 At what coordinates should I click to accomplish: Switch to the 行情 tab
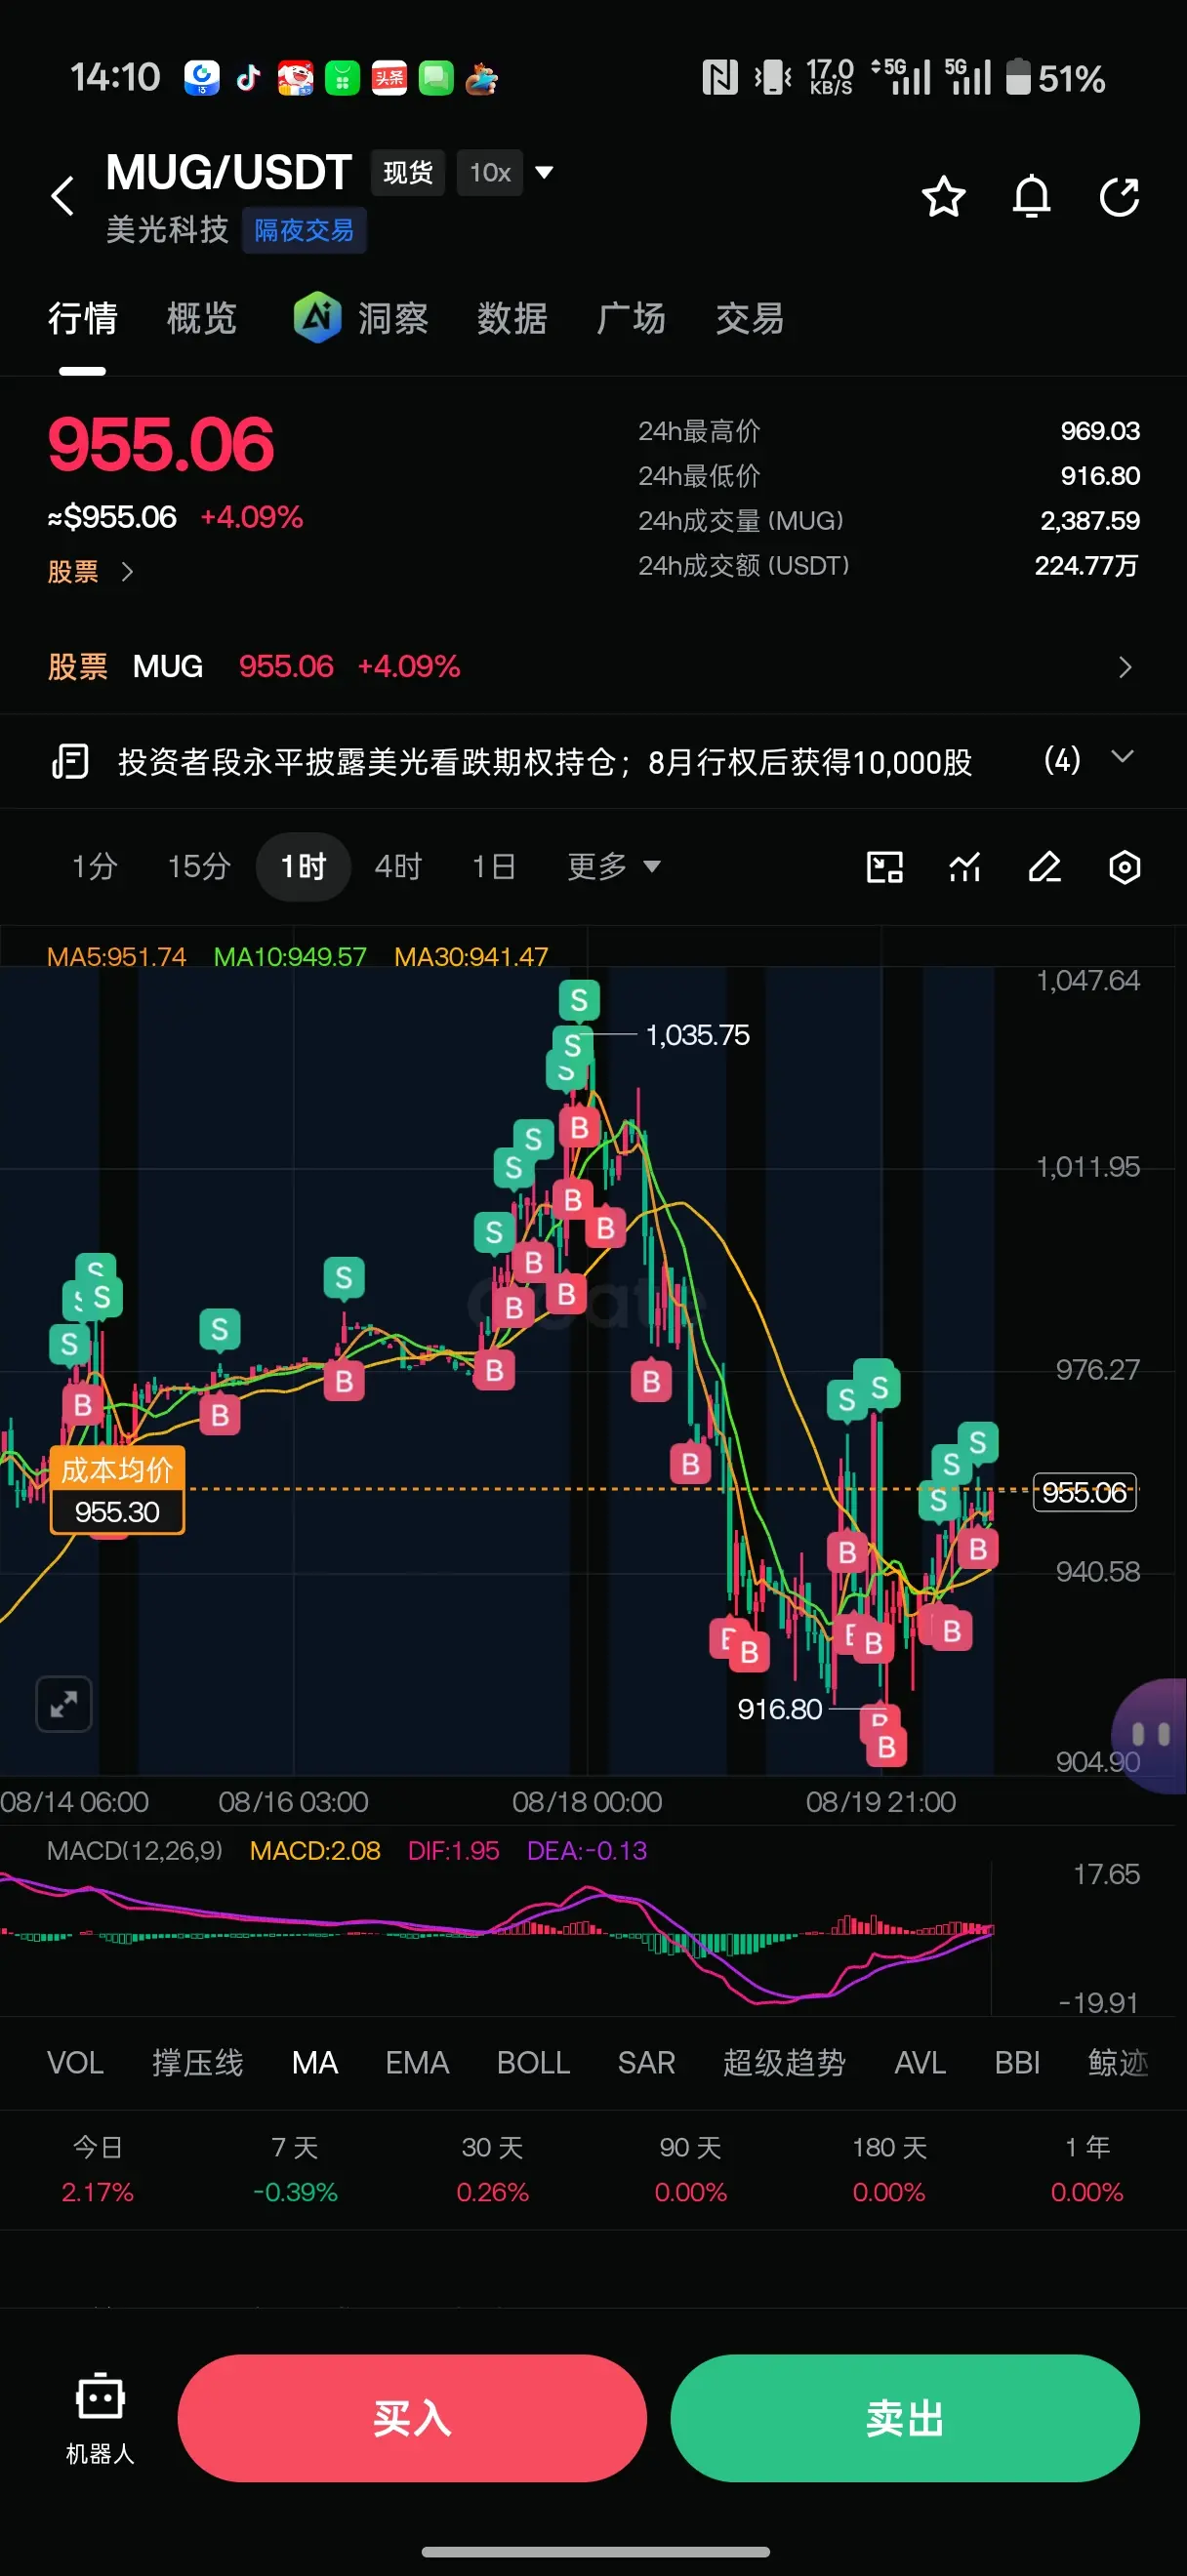pyautogui.click(x=83, y=318)
